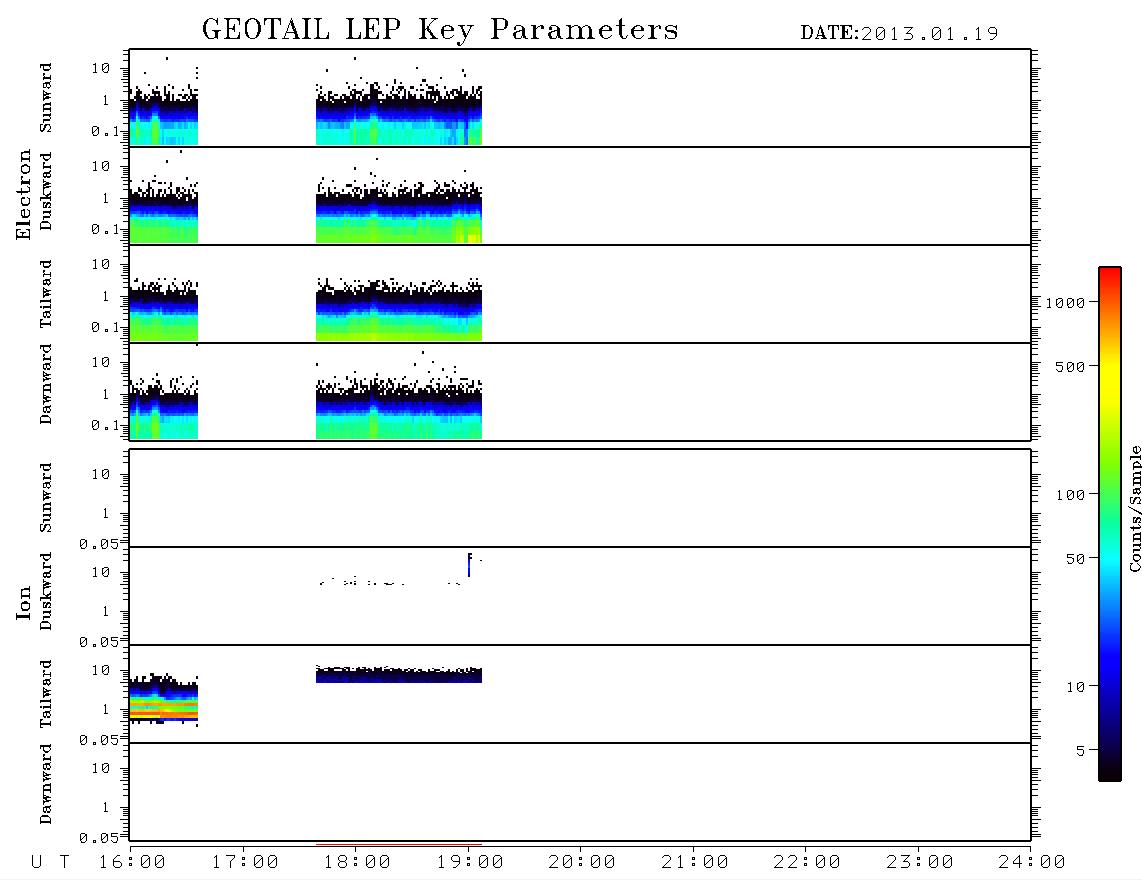Select the 19:00 time axis label
1142x880 pixels.
click(470, 863)
